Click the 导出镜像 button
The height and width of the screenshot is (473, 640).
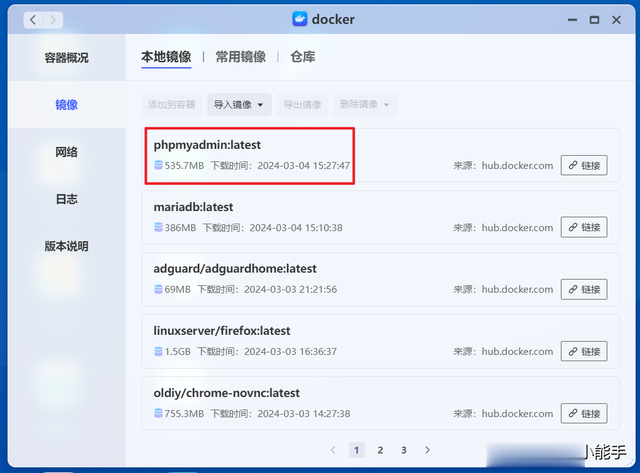tap(302, 104)
